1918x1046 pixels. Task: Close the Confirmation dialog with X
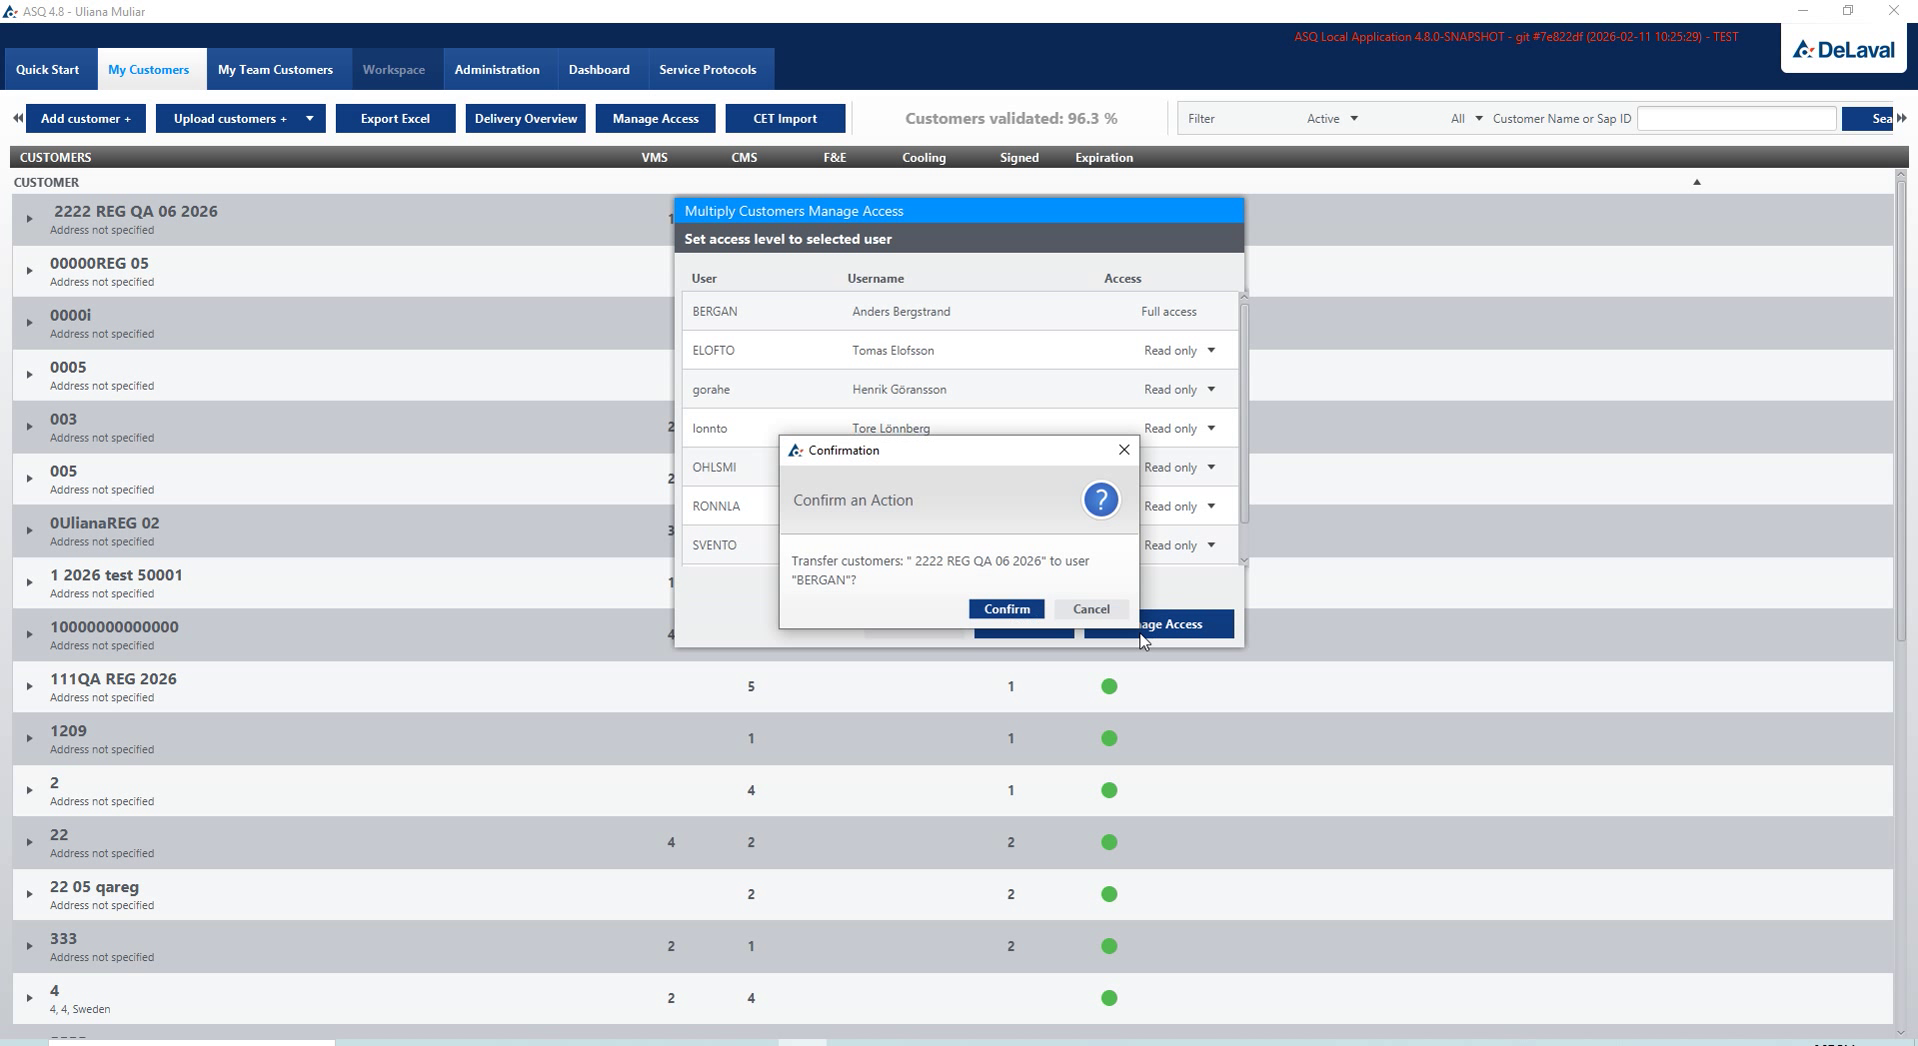coord(1124,450)
